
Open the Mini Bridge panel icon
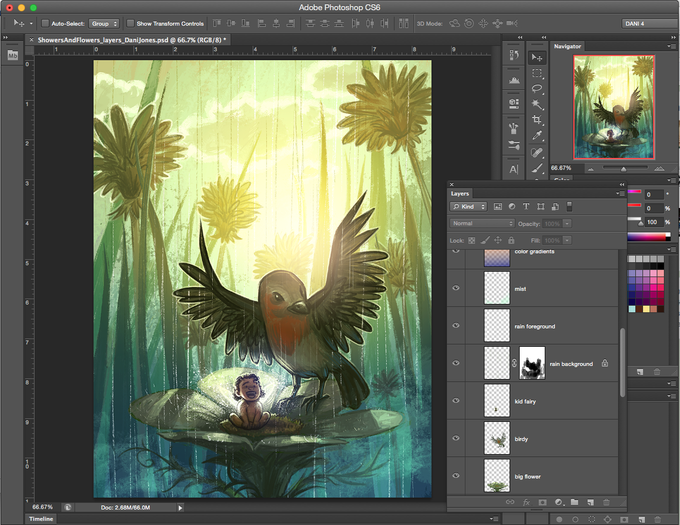pyautogui.click(x=13, y=55)
